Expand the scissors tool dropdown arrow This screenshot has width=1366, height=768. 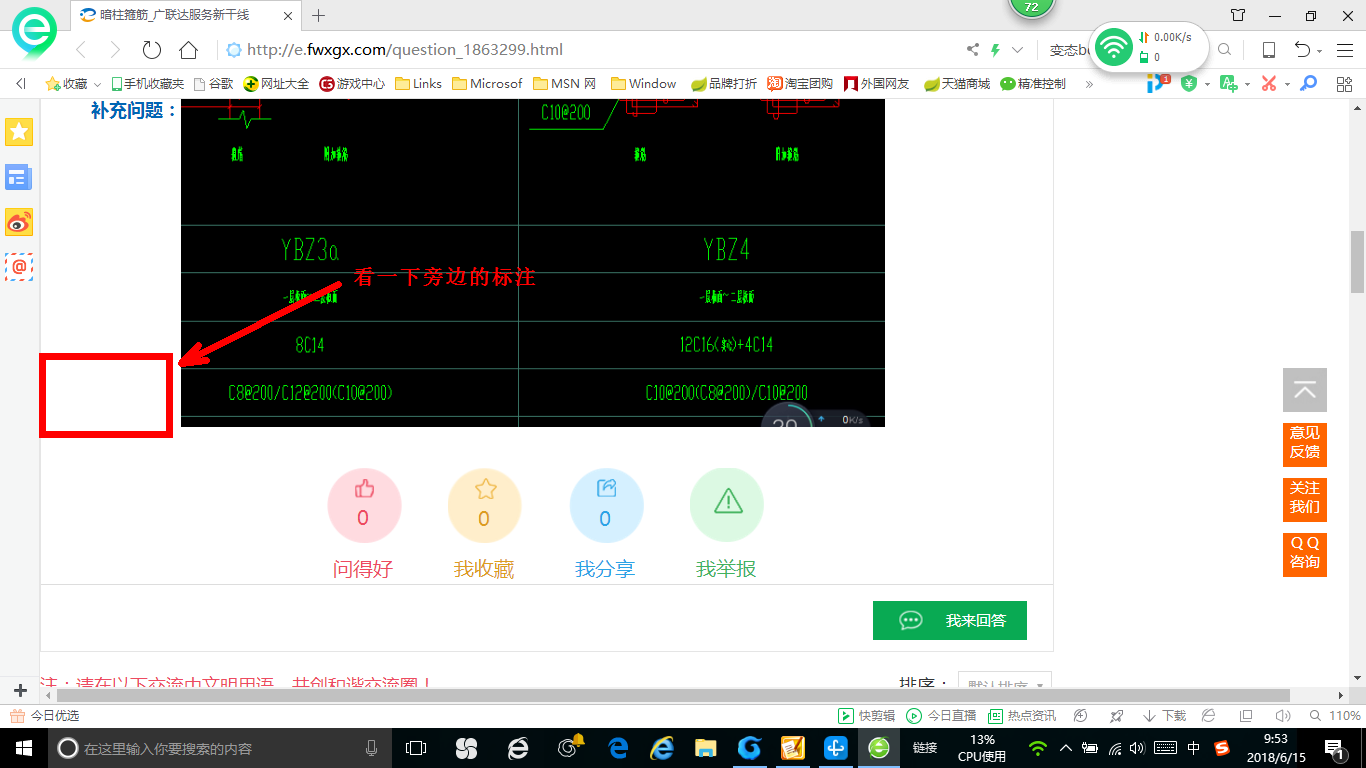point(1287,85)
